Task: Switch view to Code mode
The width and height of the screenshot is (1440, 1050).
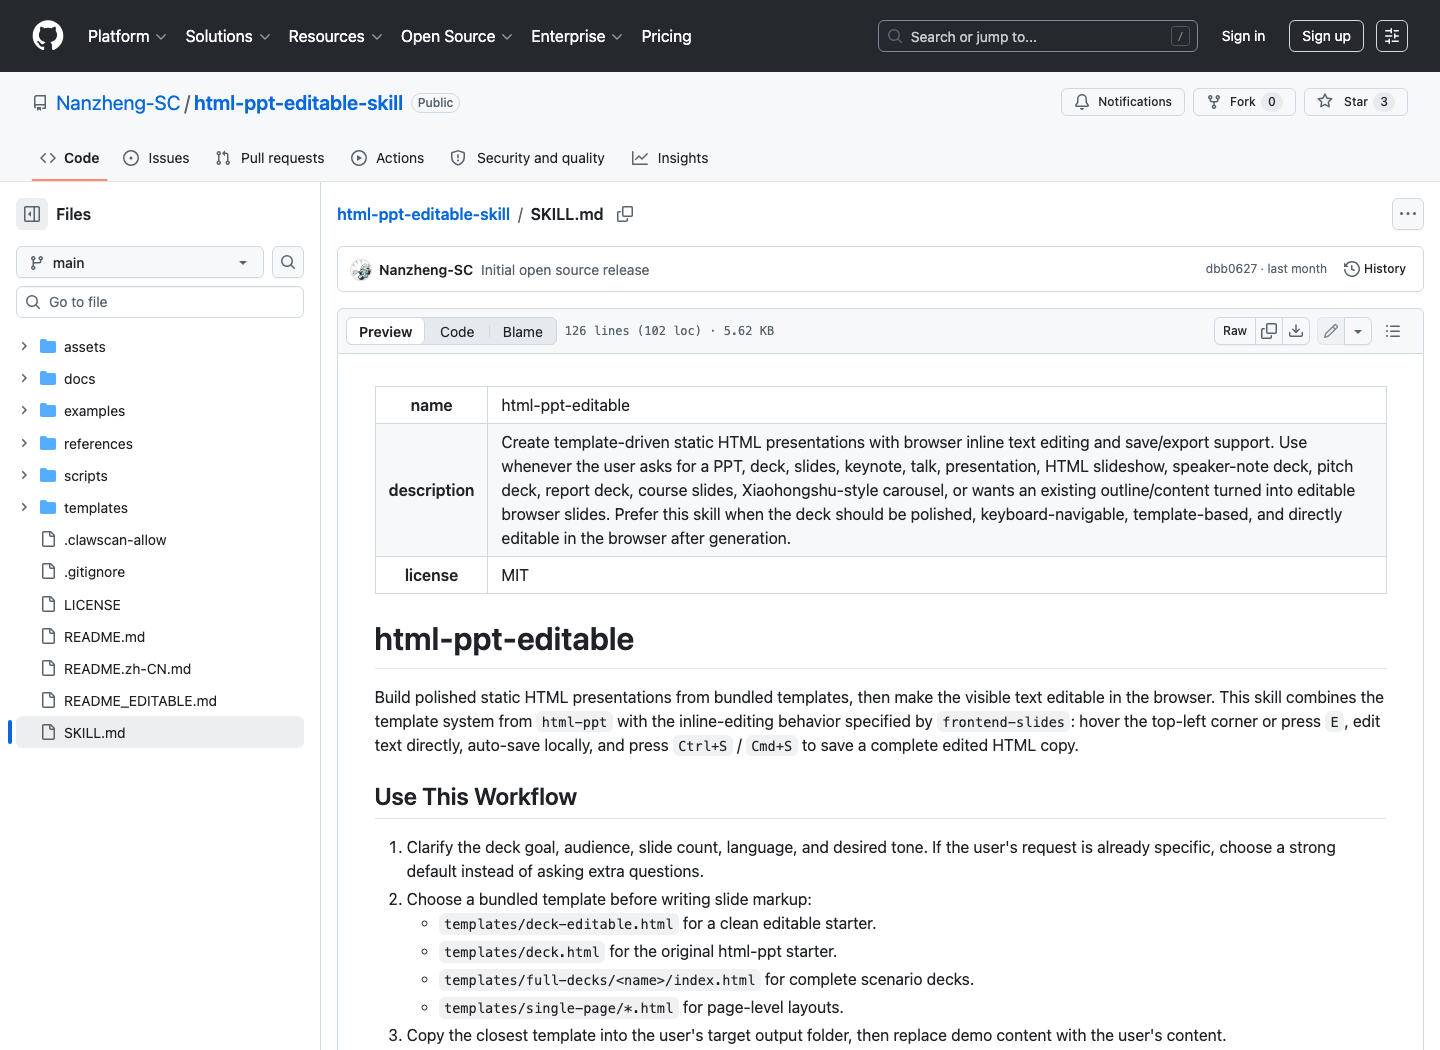Action: click(x=457, y=332)
